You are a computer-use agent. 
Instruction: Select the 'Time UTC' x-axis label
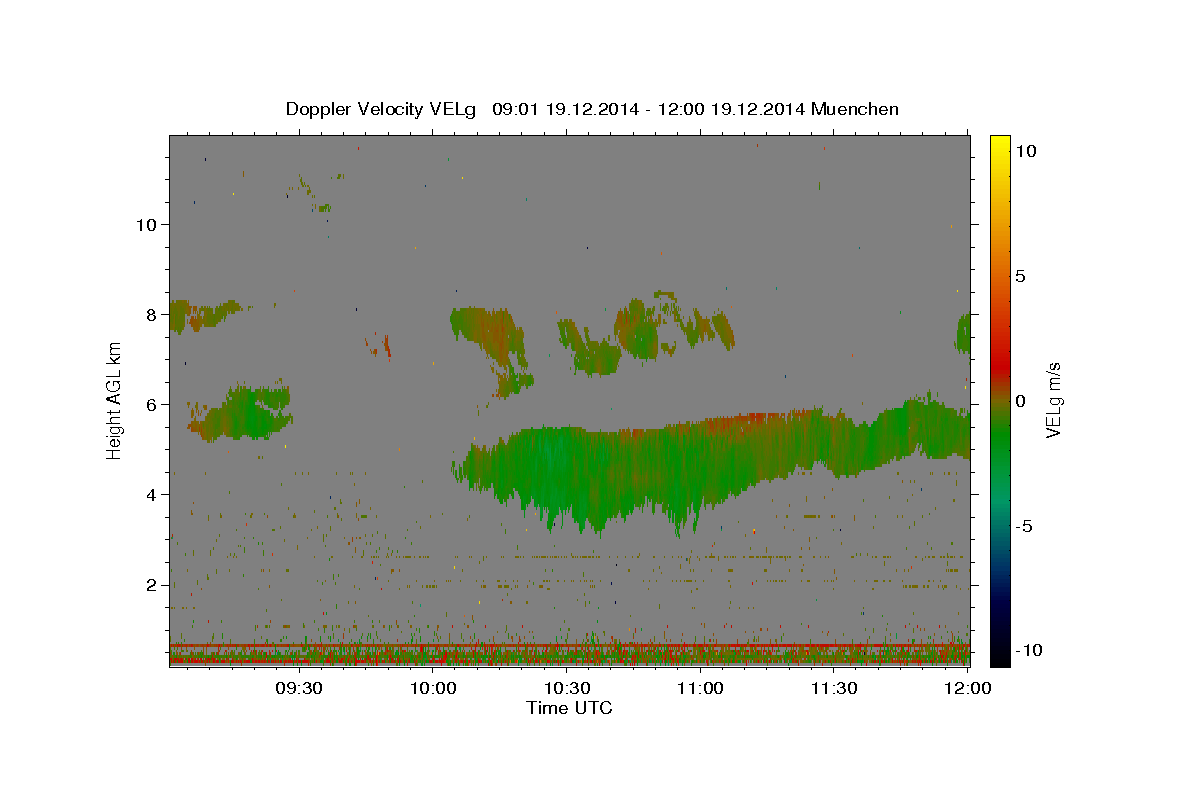(x=569, y=708)
